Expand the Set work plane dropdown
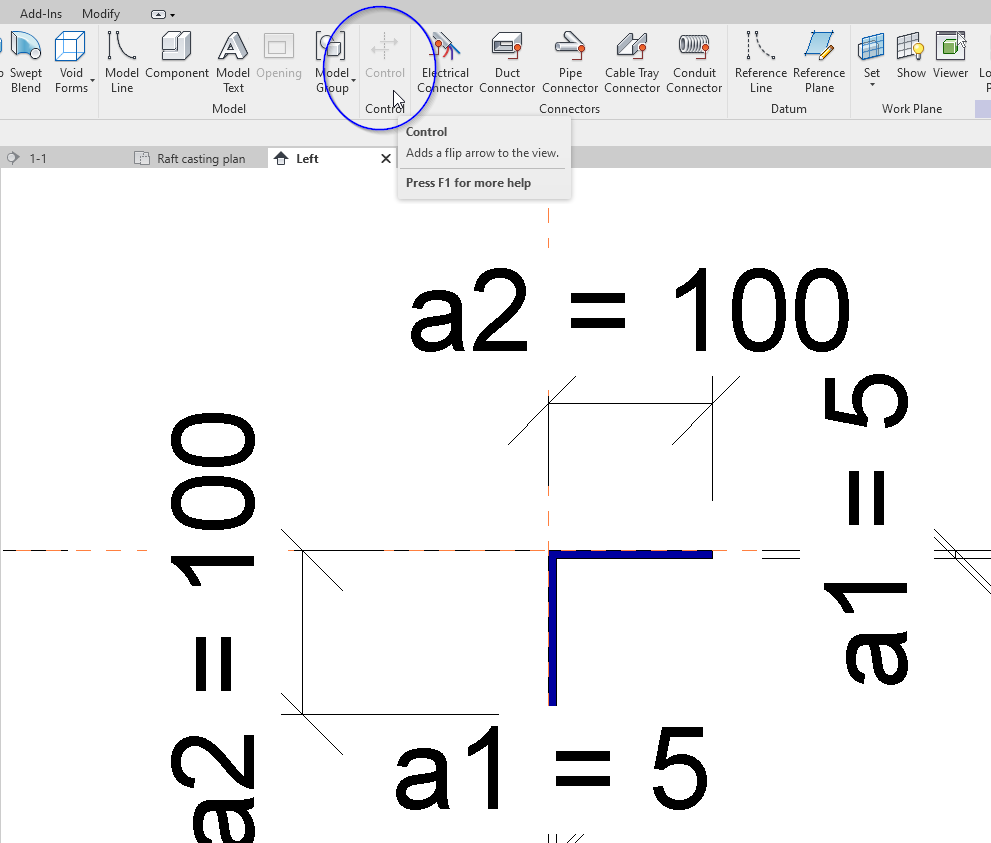The image size is (991, 843). point(871,84)
